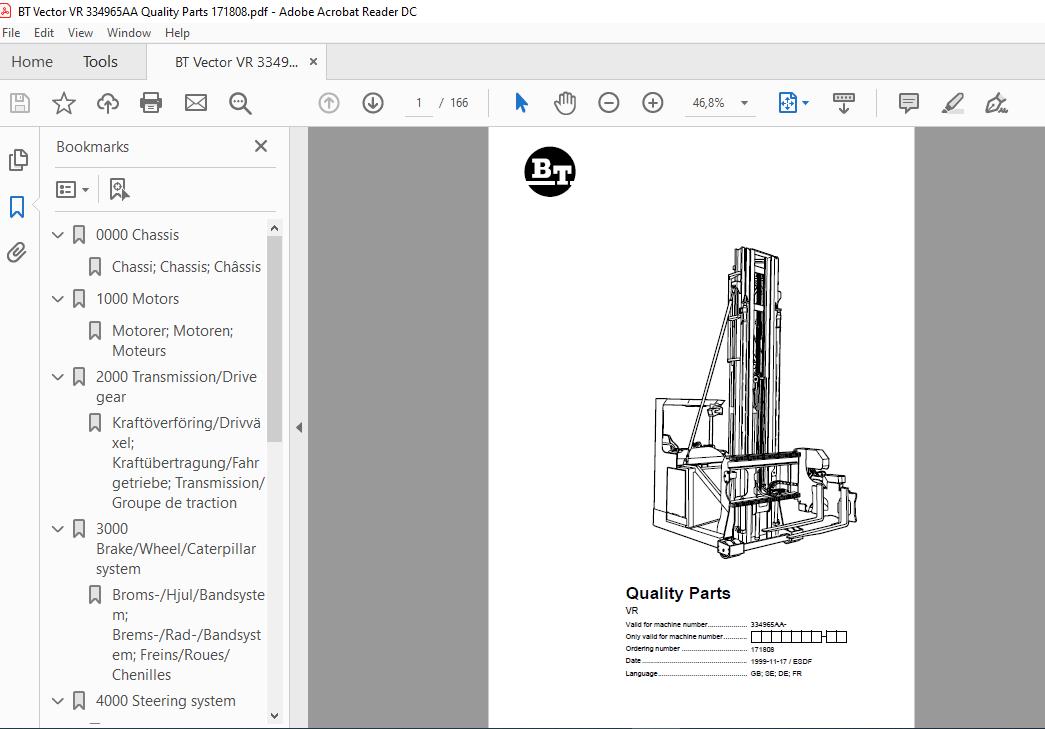The height and width of the screenshot is (729, 1045).
Task: Open the Fill & Sign tool
Action: click(996, 103)
